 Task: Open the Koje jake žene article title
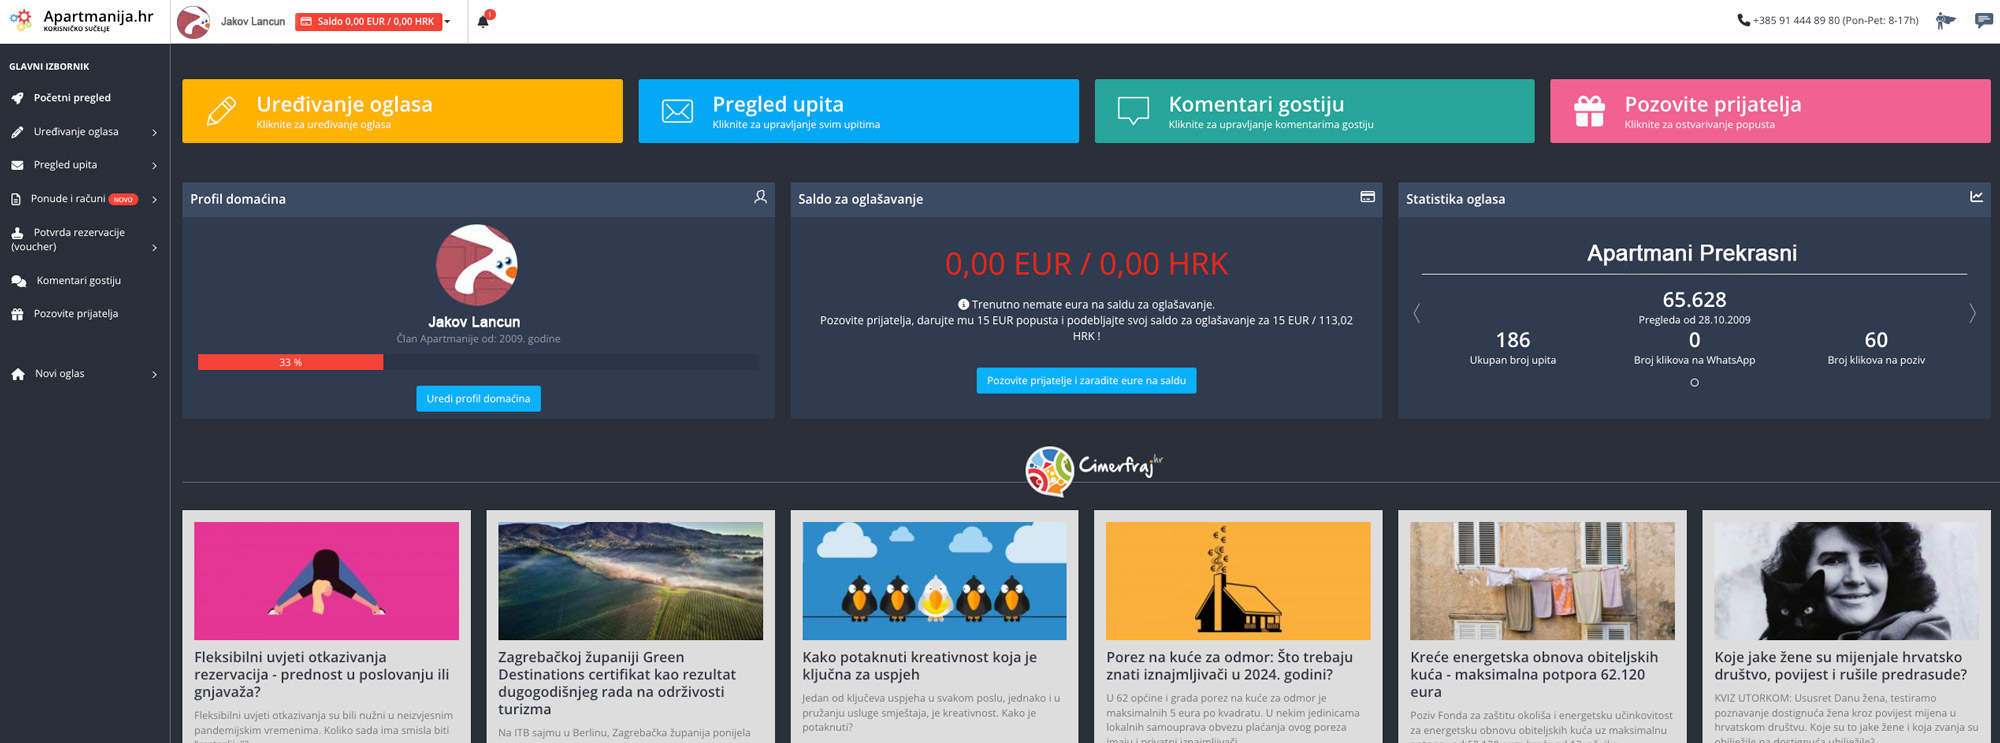(1841, 666)
